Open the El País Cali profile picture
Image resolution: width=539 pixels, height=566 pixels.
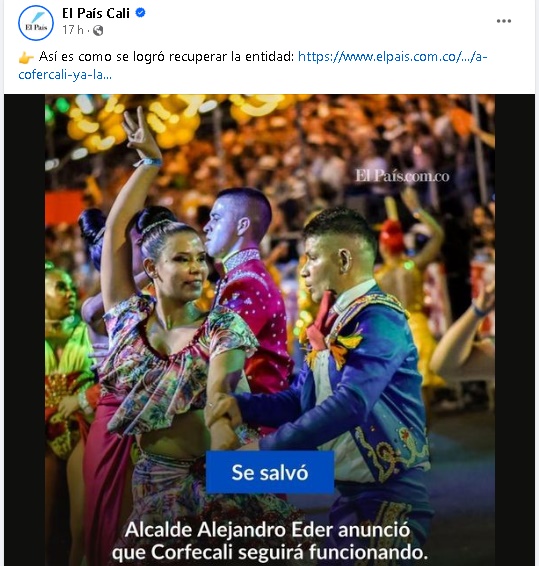click(36, 23)
